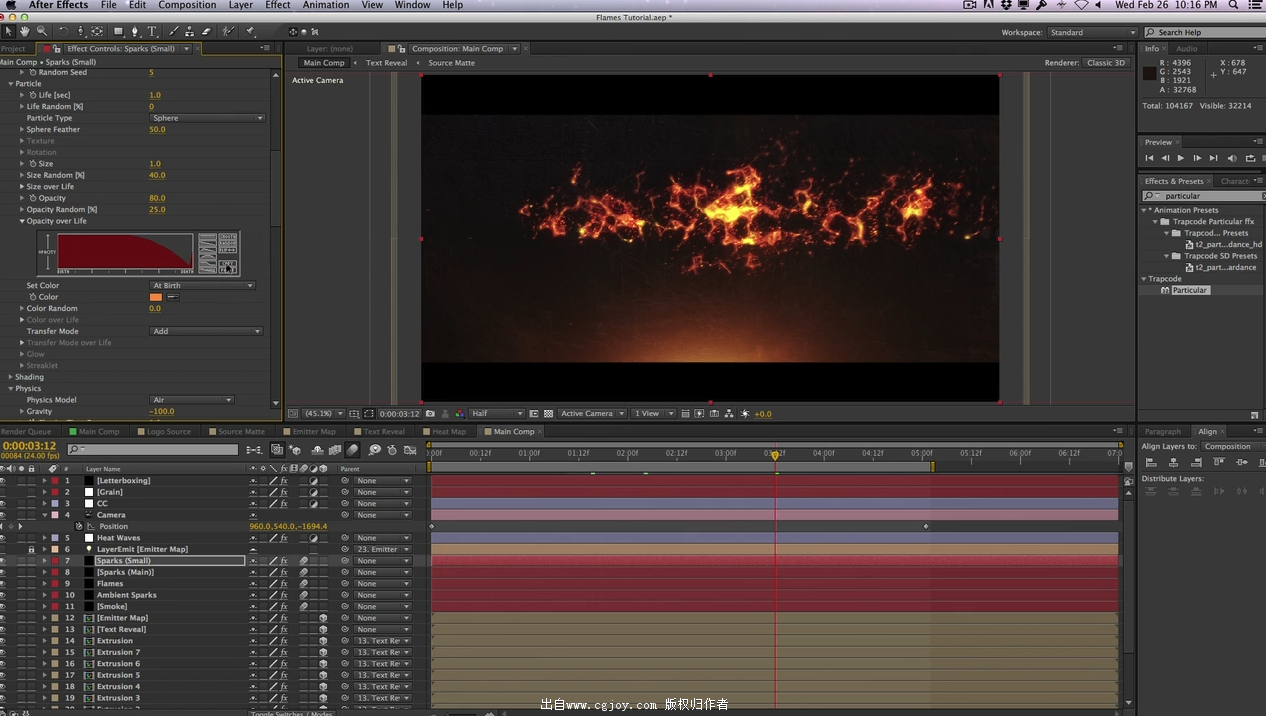This screenshot has width=1266, height=716.
Task: Expand the Ambient Sparks layer
Action: (44, 595)
